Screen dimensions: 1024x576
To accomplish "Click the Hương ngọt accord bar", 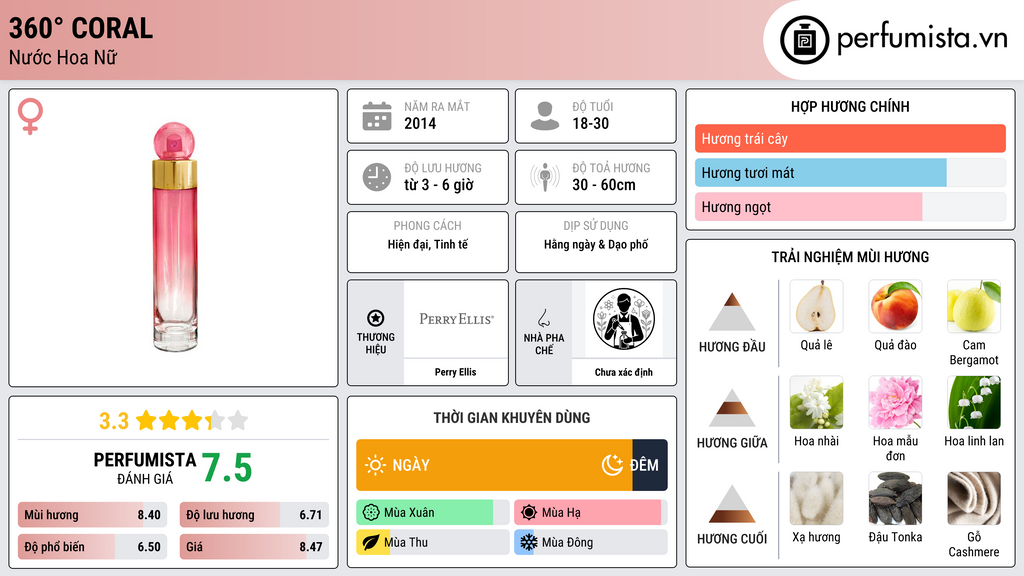I will point(850,206).
